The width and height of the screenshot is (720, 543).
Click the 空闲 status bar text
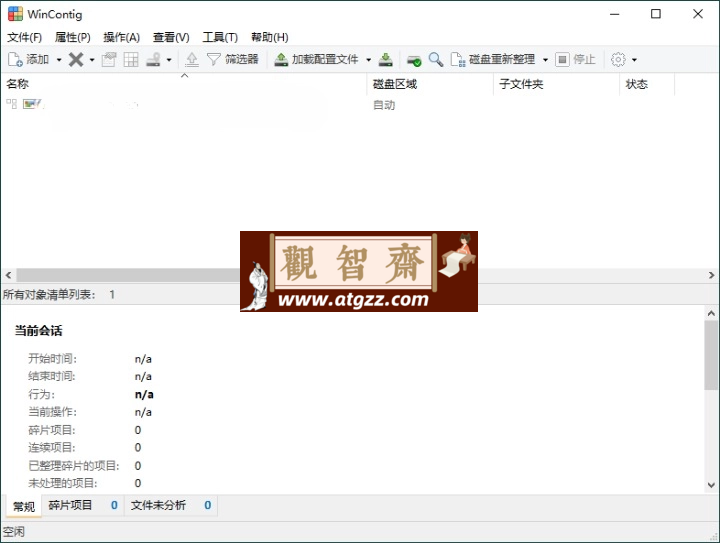pyautogui.click(x=13, y=532)
